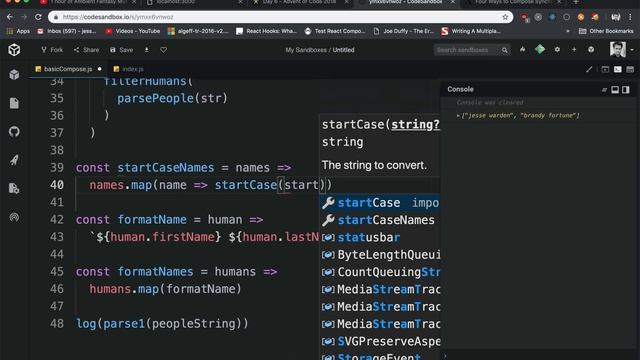The width and height of the screenshot is (640, 360).
Task: Dock console to bottom icon
Action: click(615, 90)
